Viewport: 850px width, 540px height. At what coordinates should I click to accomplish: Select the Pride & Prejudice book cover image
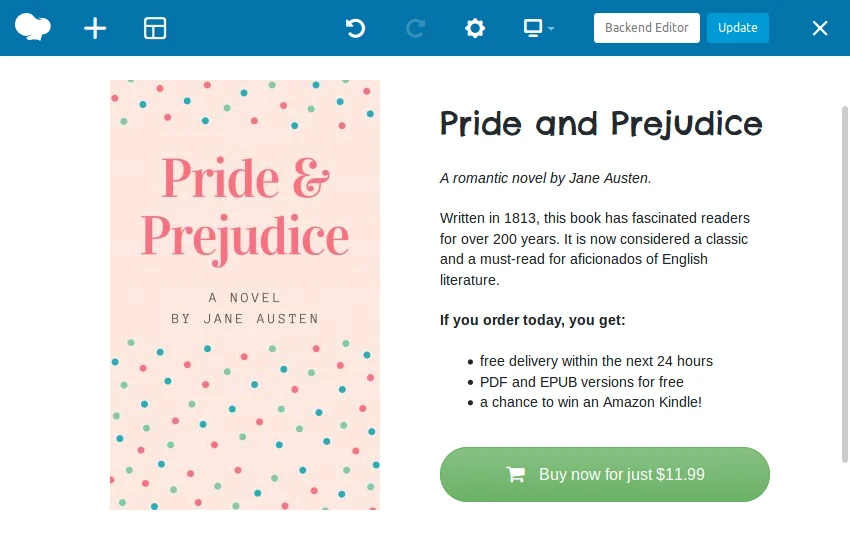(x=245, y=295)
